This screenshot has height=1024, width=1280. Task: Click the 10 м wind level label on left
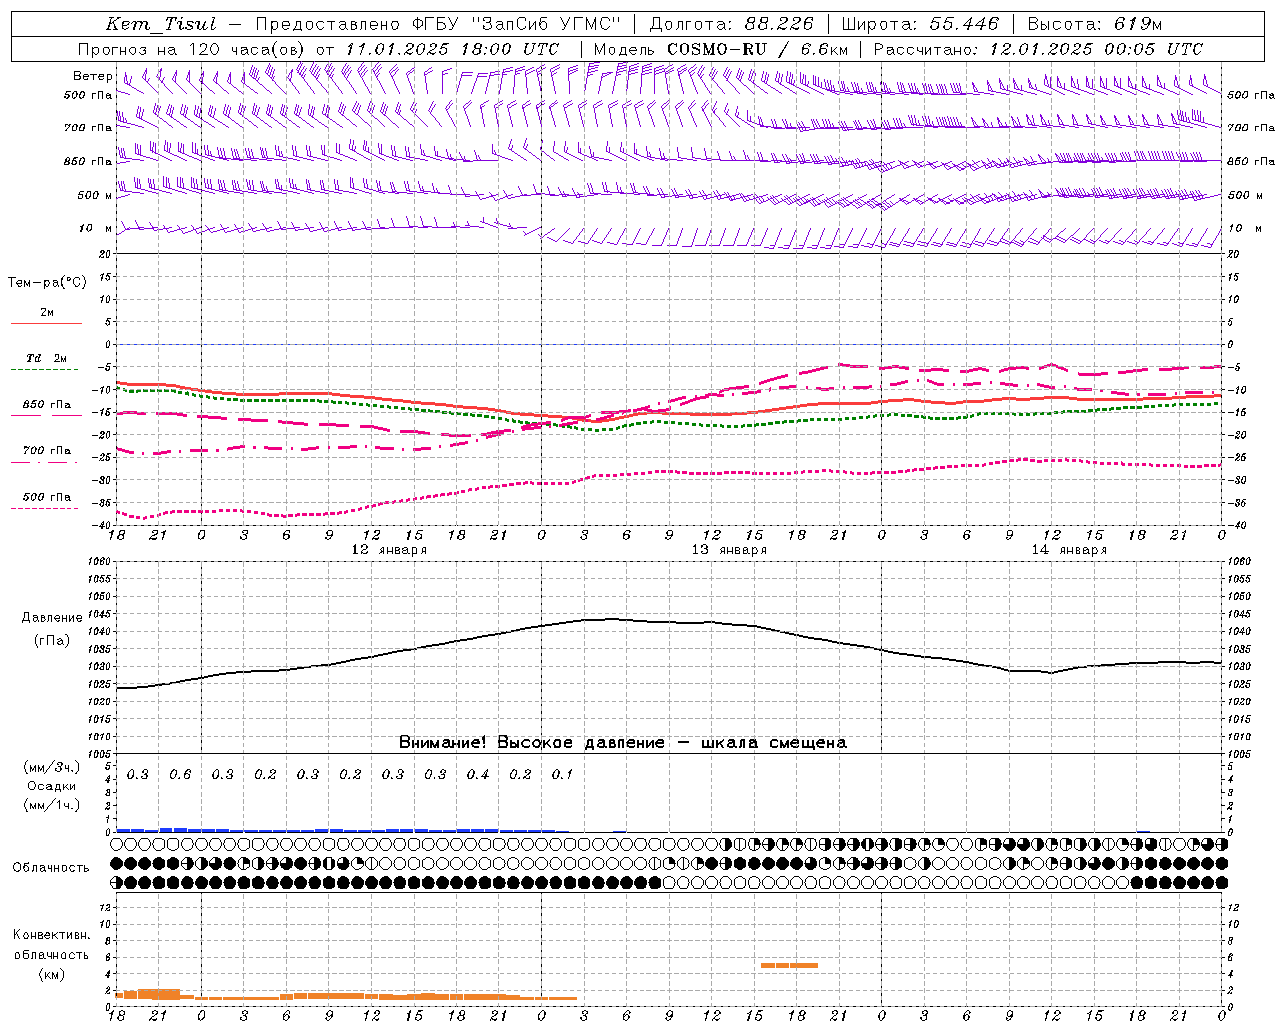pos(95,228)
